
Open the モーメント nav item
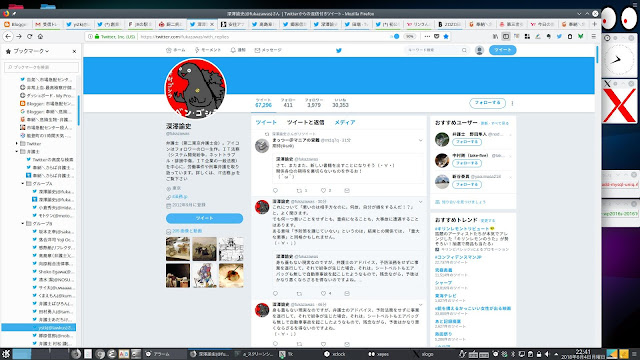208,50
